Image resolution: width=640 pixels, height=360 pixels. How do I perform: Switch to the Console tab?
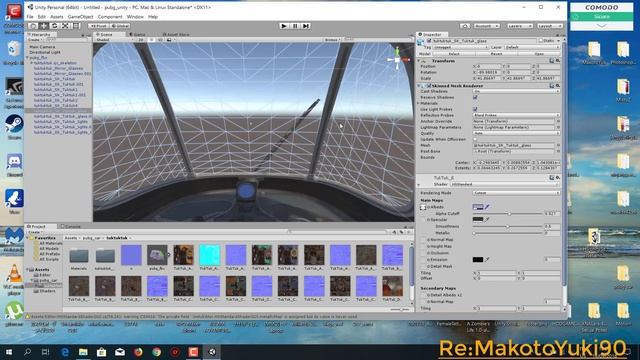coord(71,226)
